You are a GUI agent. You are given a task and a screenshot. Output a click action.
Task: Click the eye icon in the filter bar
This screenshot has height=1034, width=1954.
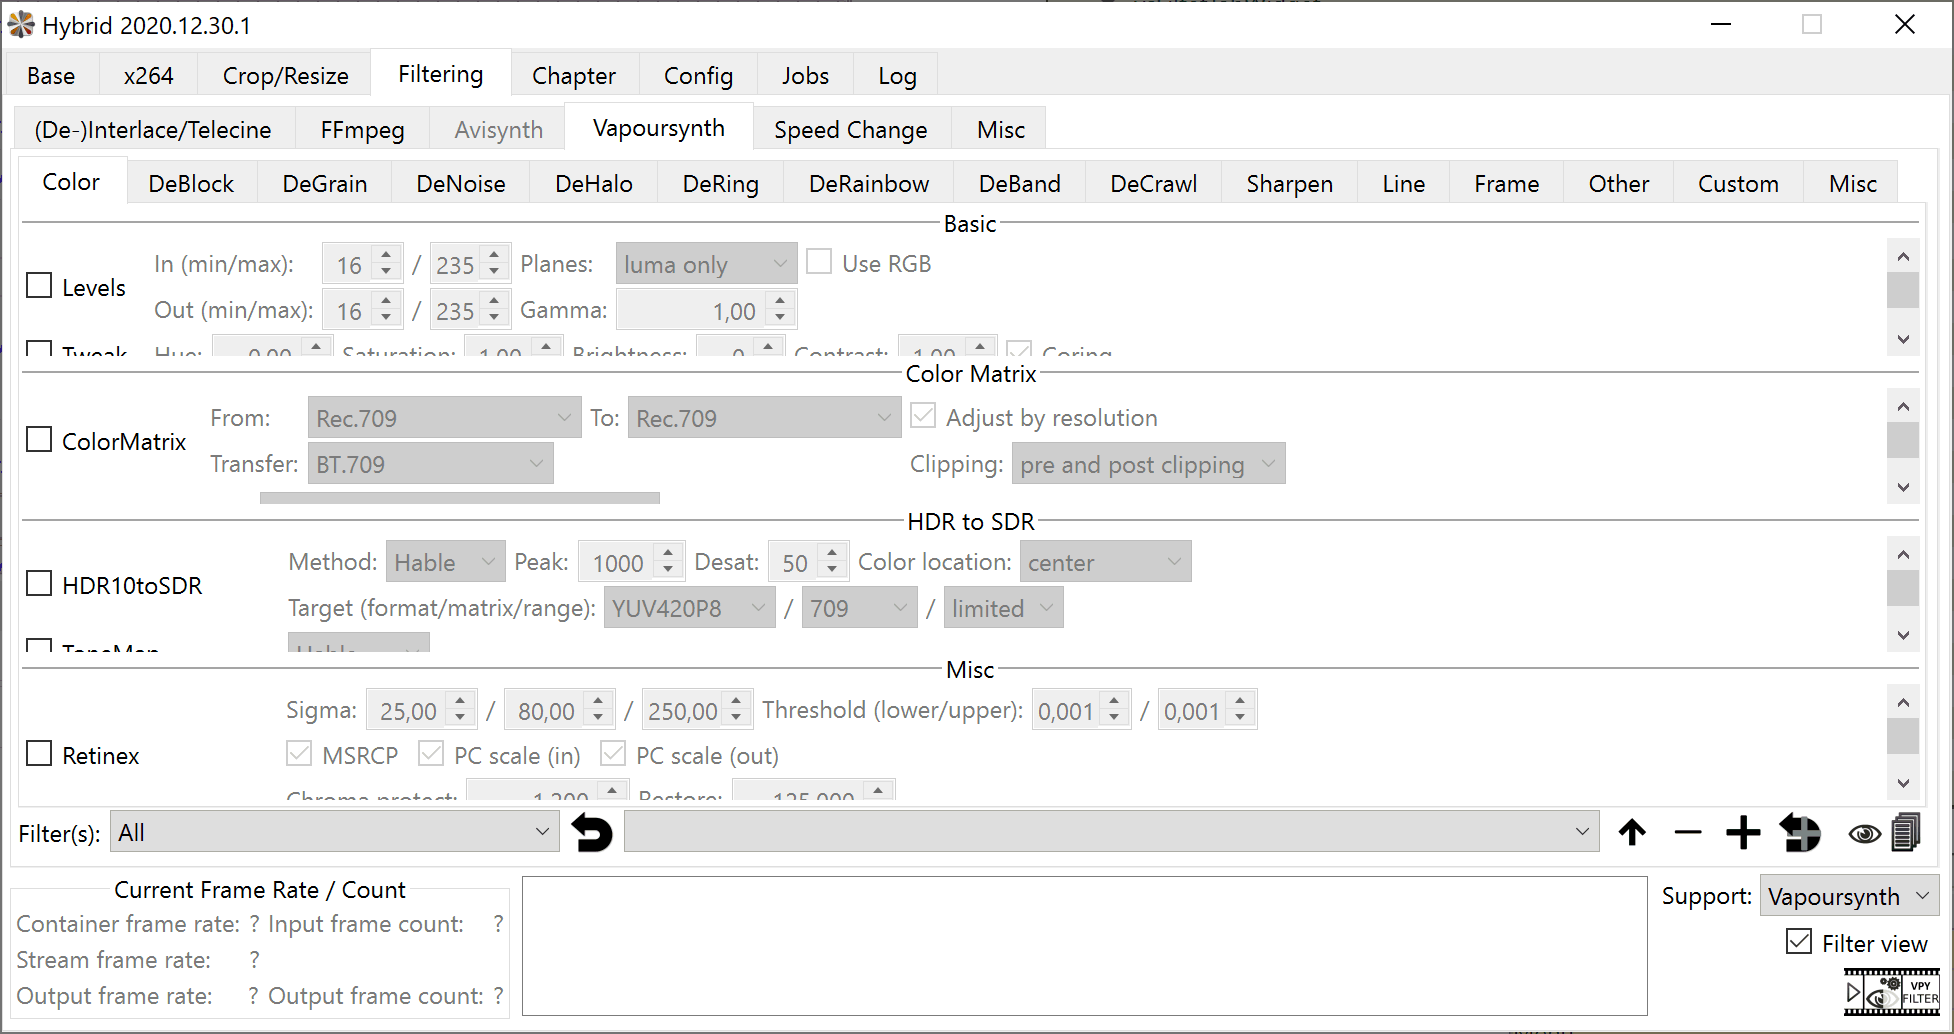(x=1864, y=833)
